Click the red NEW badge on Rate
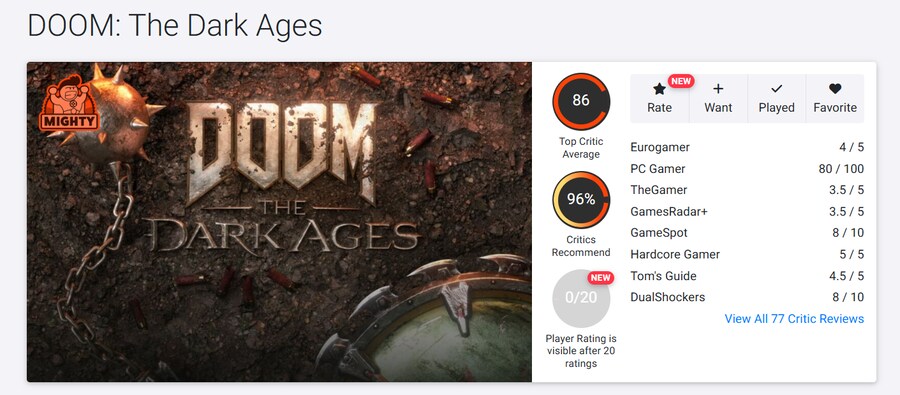 click(681, 81)
